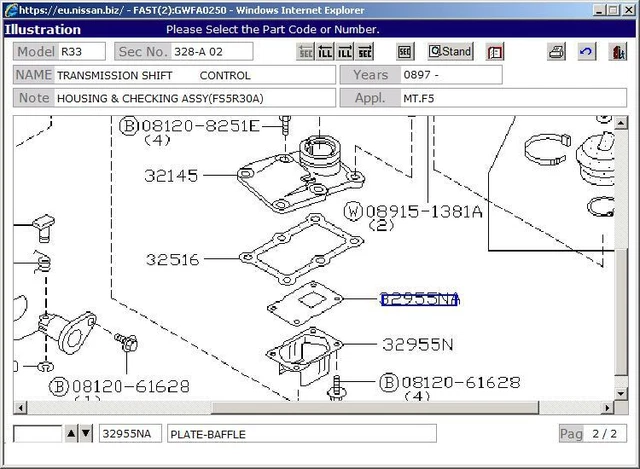
Task: Click the Stand zoom button
Action: tap(450, 52)
